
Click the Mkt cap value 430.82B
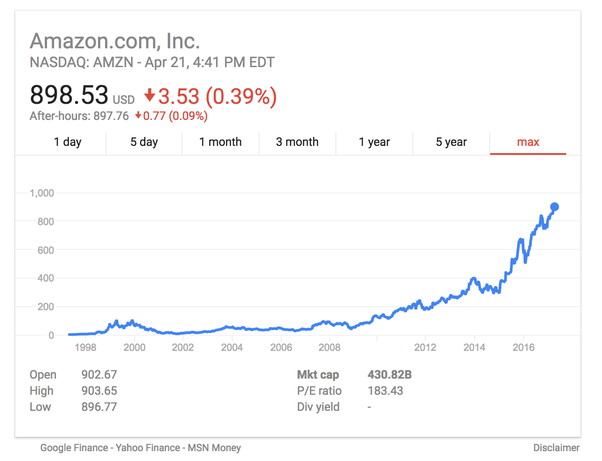(390, 375)
